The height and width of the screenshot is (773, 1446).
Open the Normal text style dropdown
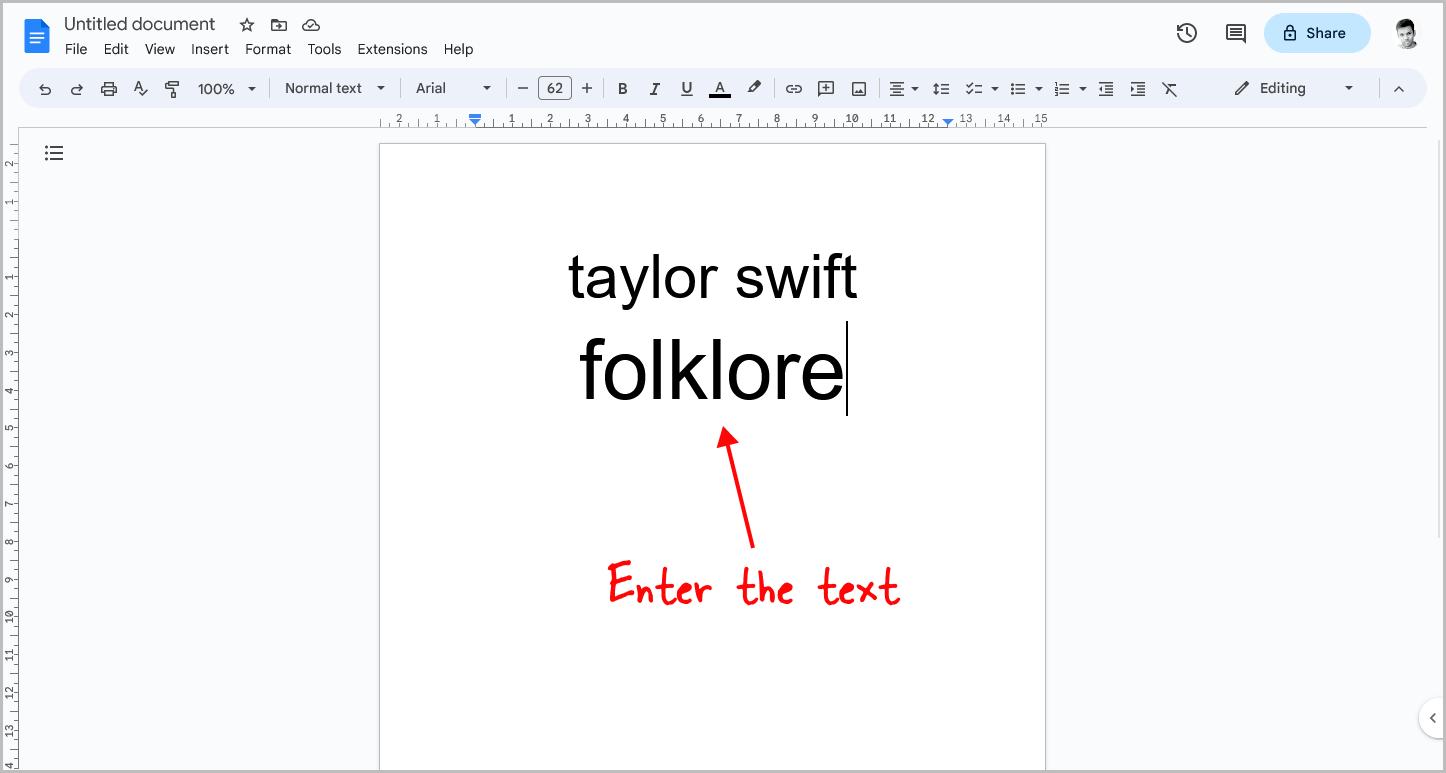click(335, 88)
